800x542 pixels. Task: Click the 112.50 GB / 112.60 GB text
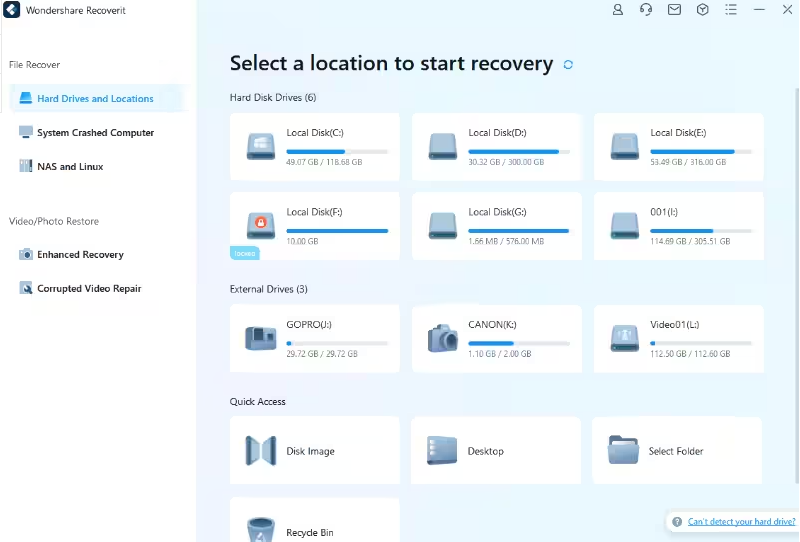[x=690, y=354]
